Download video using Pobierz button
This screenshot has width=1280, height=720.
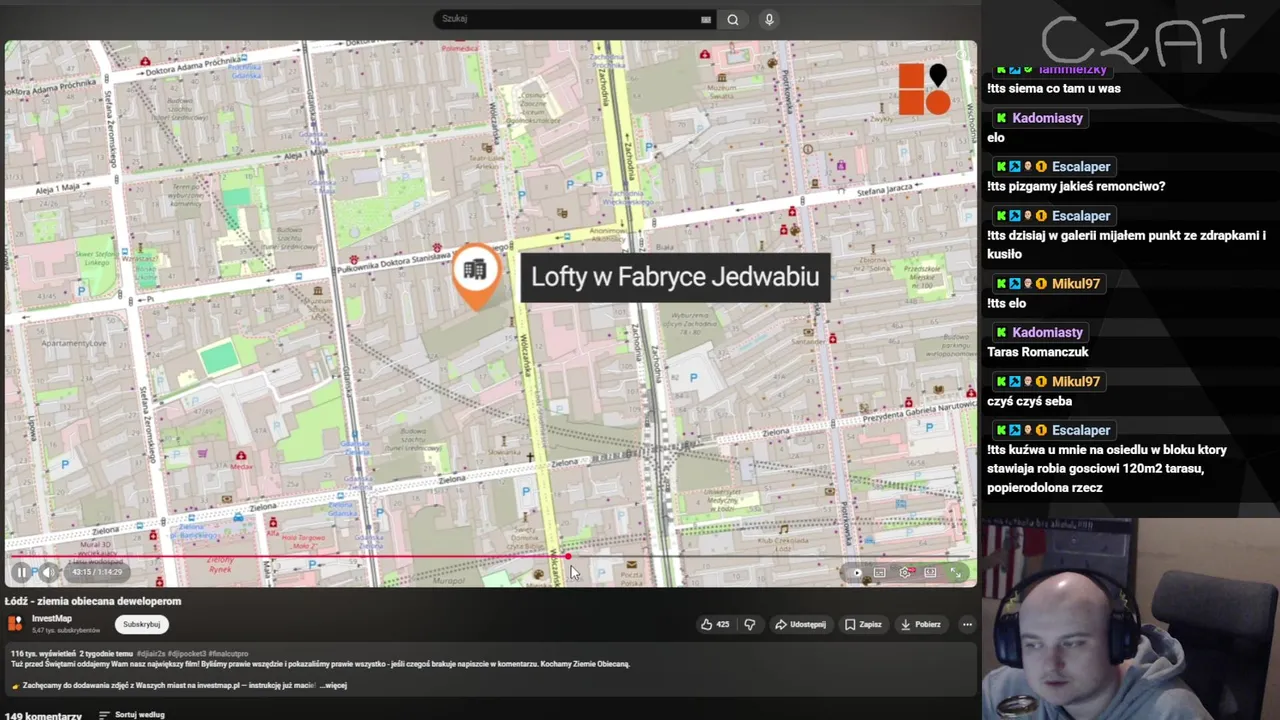(921, 624)
